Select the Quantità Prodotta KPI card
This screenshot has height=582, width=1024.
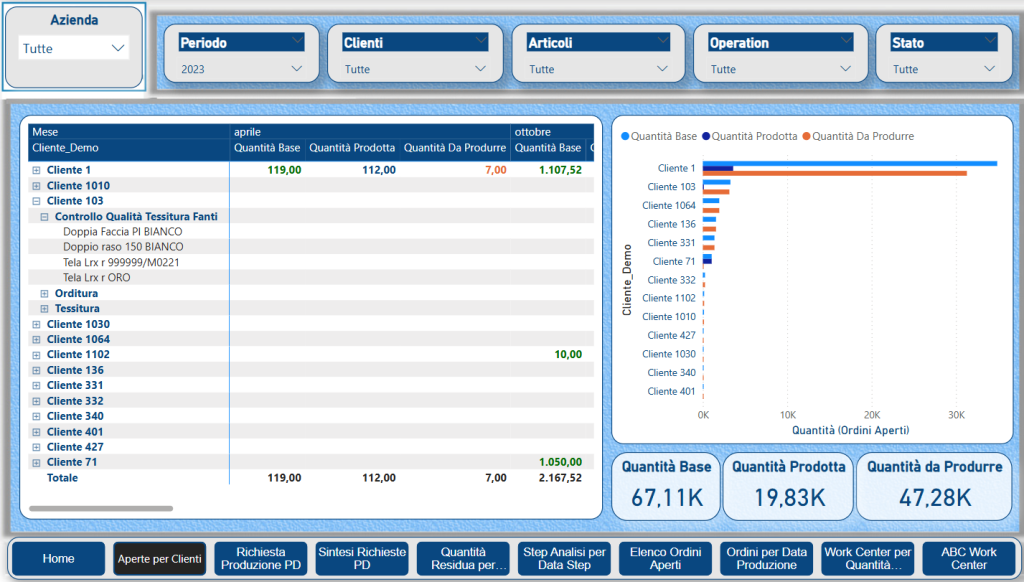(789, 485)
